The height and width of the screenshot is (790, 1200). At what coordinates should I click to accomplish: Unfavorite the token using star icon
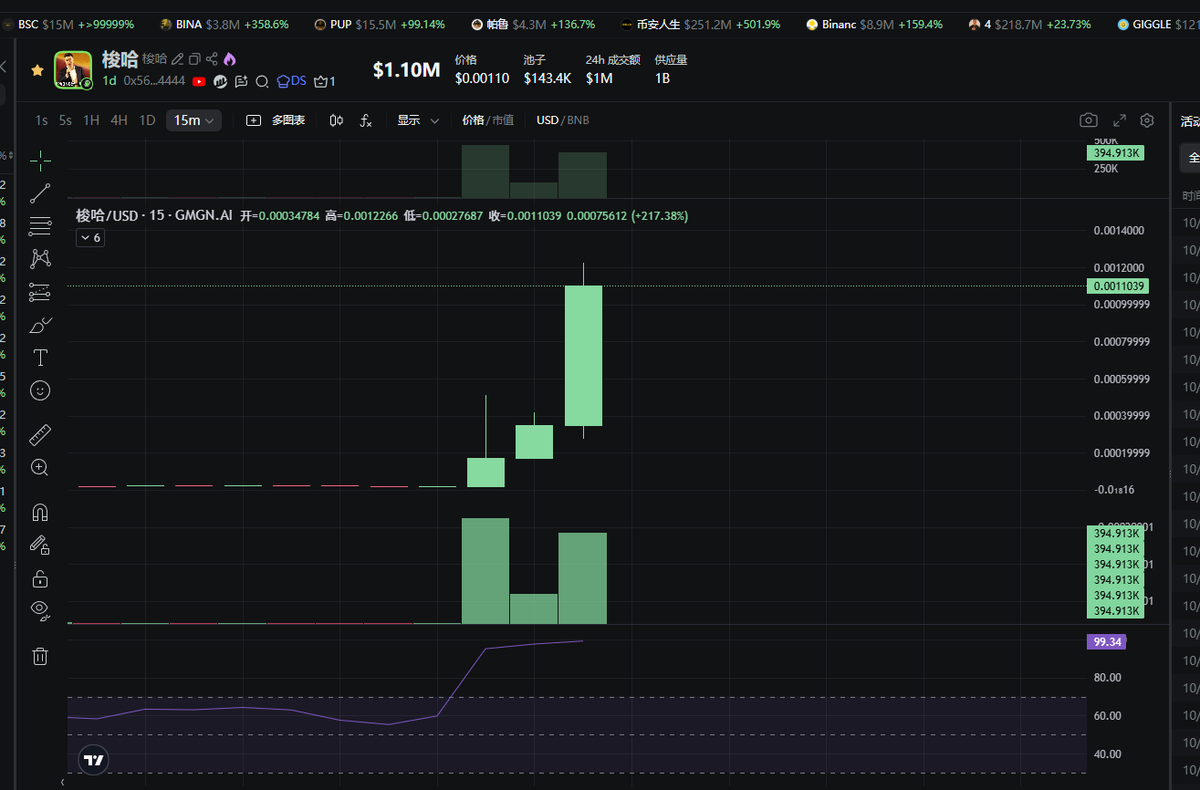click(x=37, y=70)
